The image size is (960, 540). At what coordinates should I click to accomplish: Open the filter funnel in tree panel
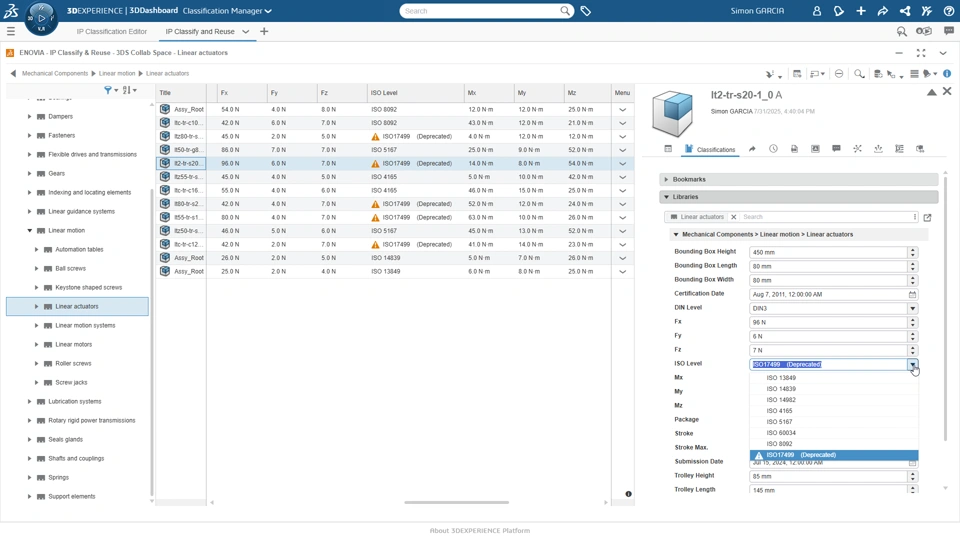point(109,90)
